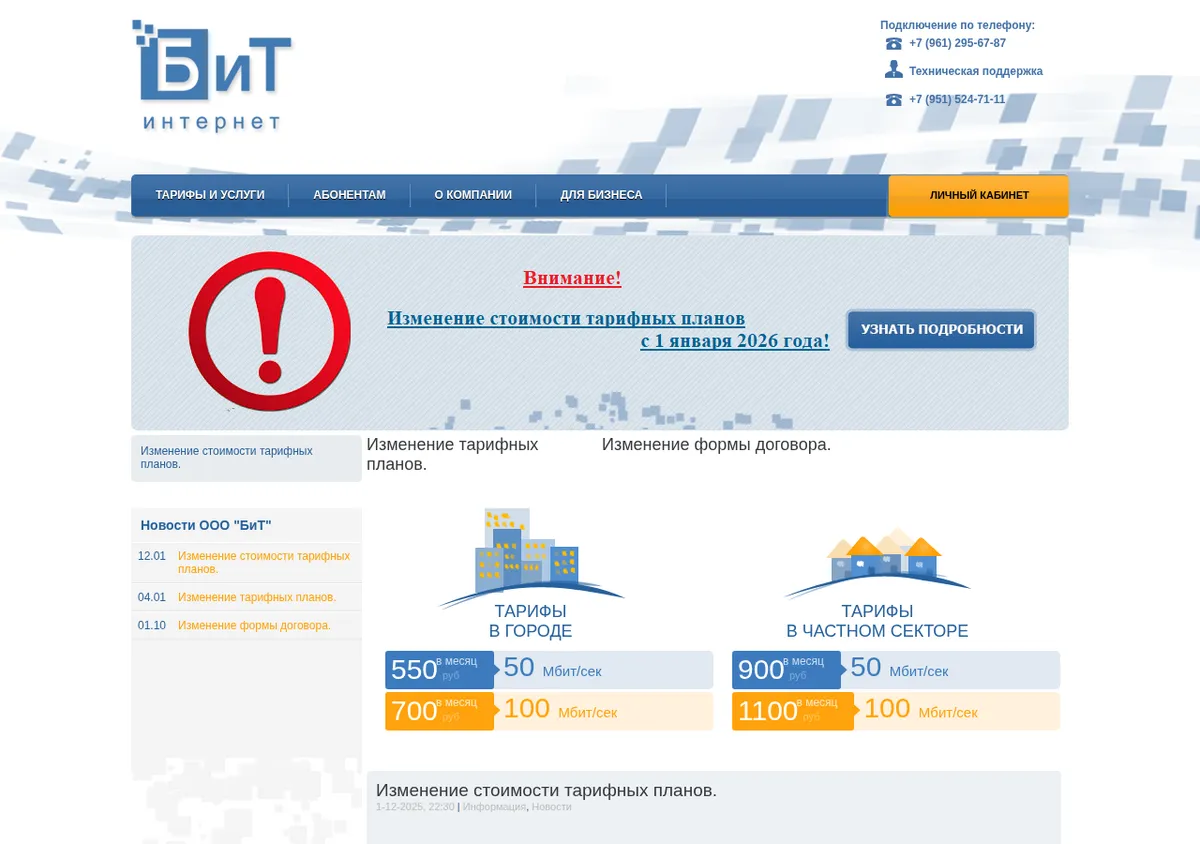Select the 1100 руб 100 Мбит/сек private tariff
1200x844 pixels.
tap(896, 711)
